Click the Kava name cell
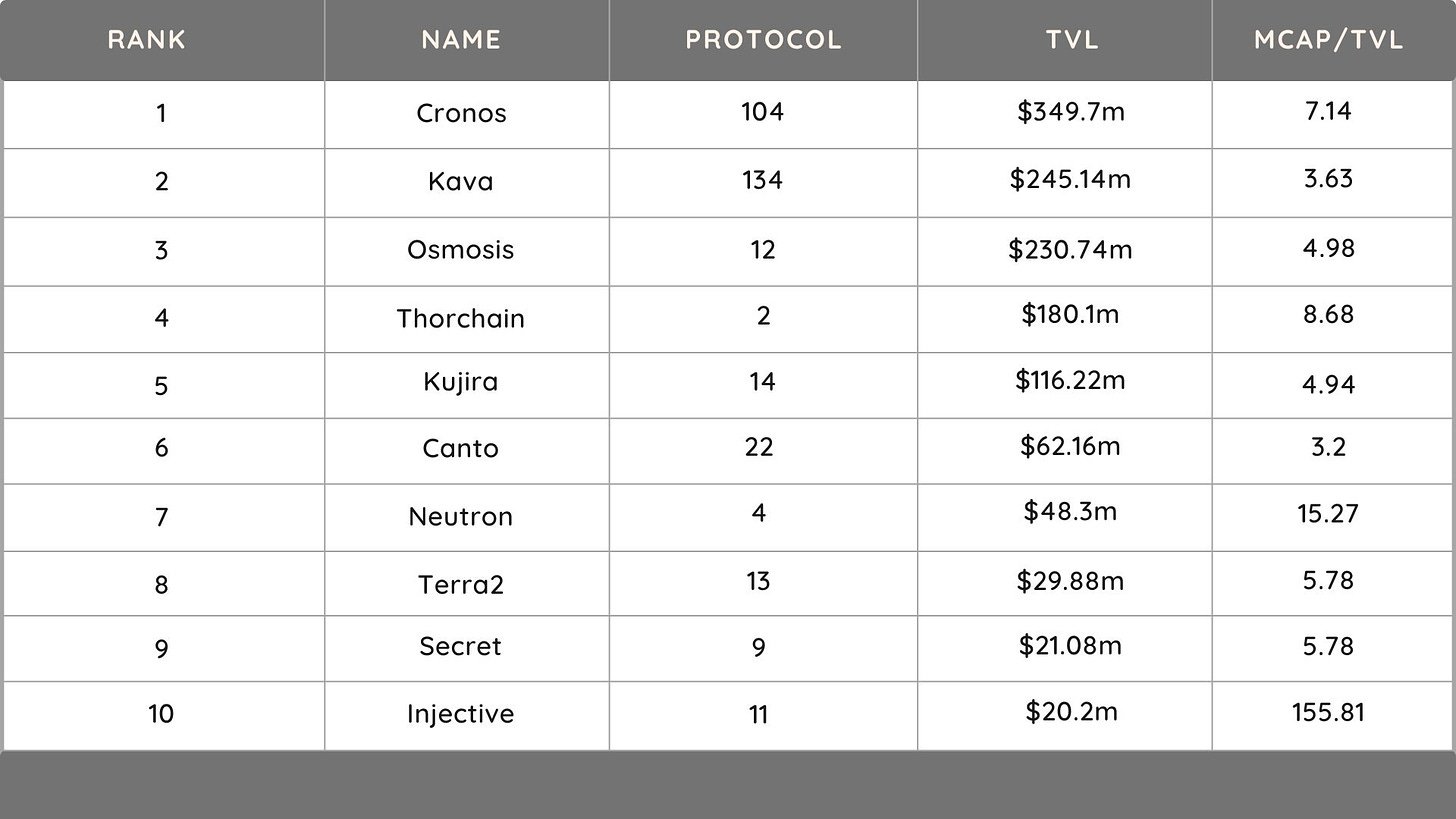 [461, 181]
